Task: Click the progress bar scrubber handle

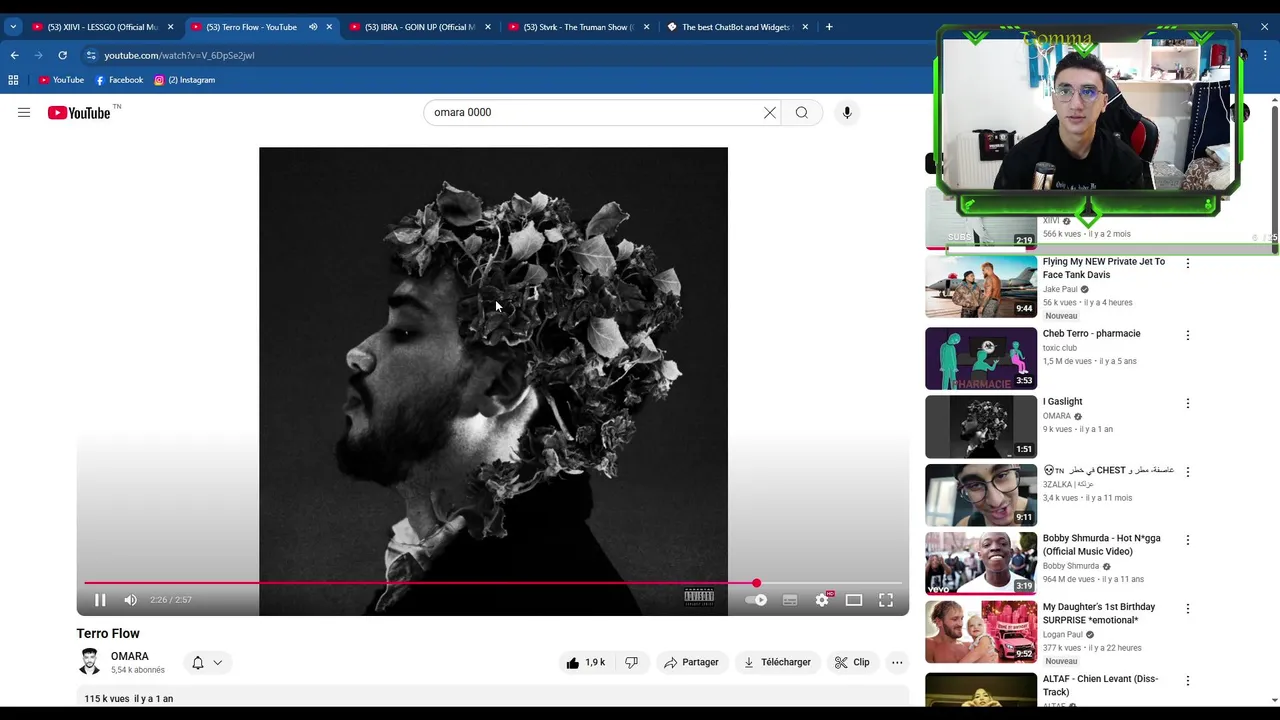Action: tap(756, 583)
